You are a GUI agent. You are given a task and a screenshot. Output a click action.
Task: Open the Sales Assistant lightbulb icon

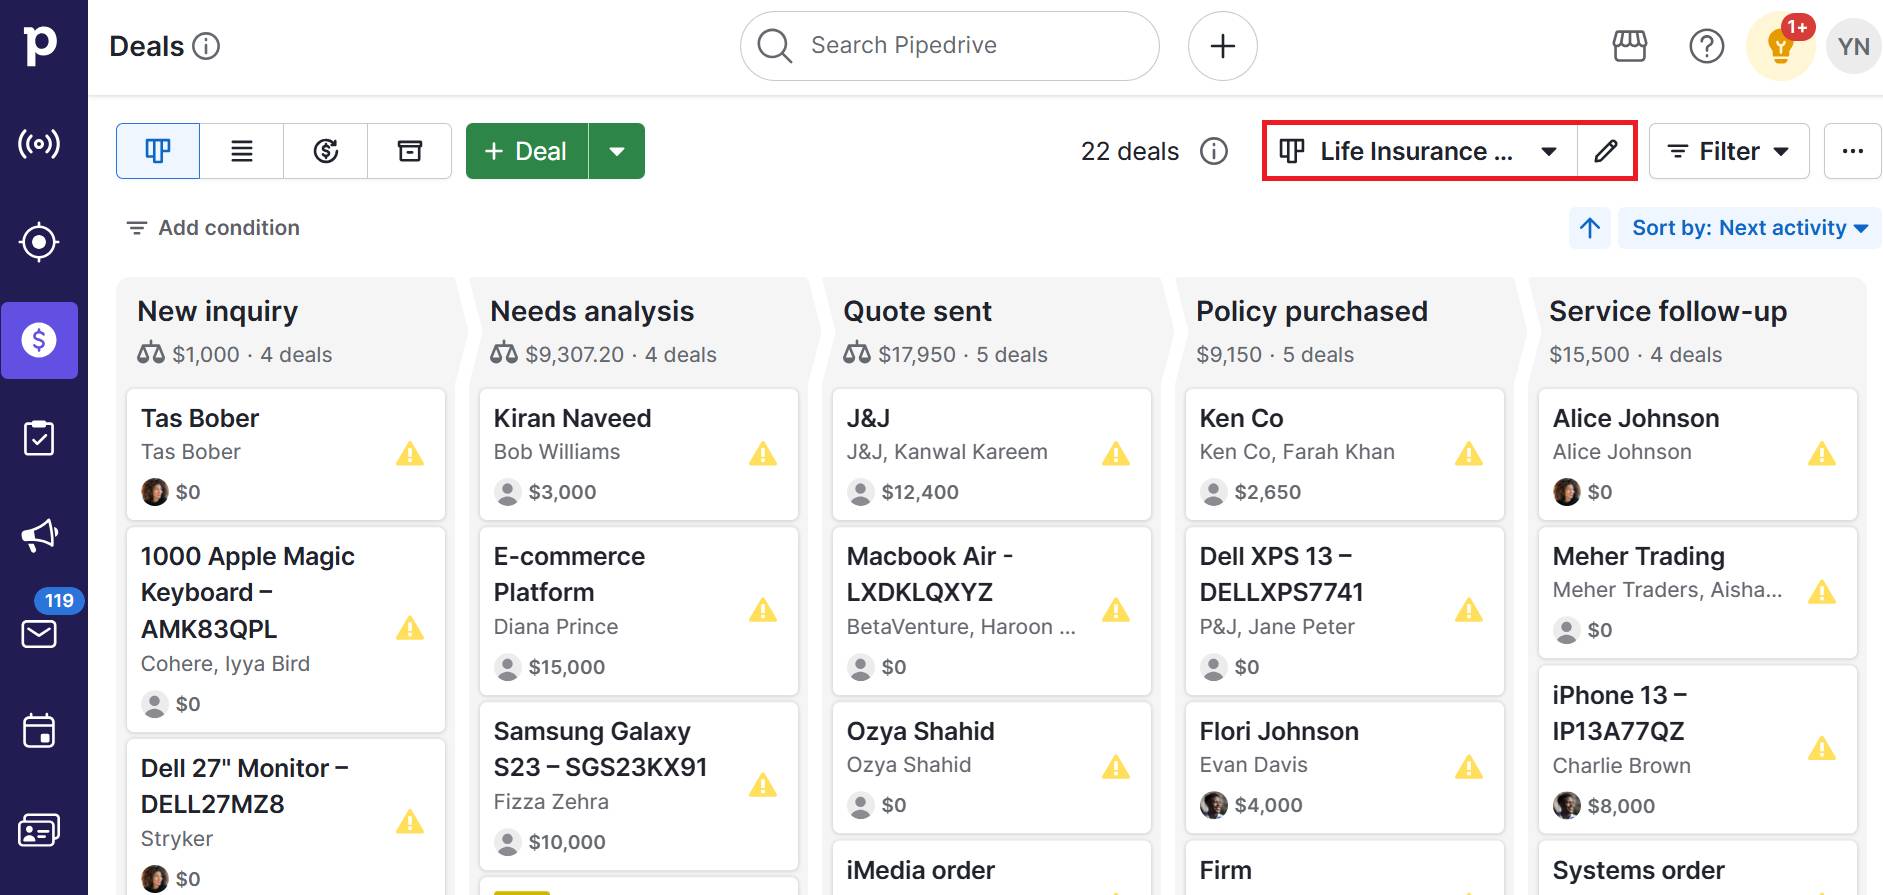[x=1780, y=46]
